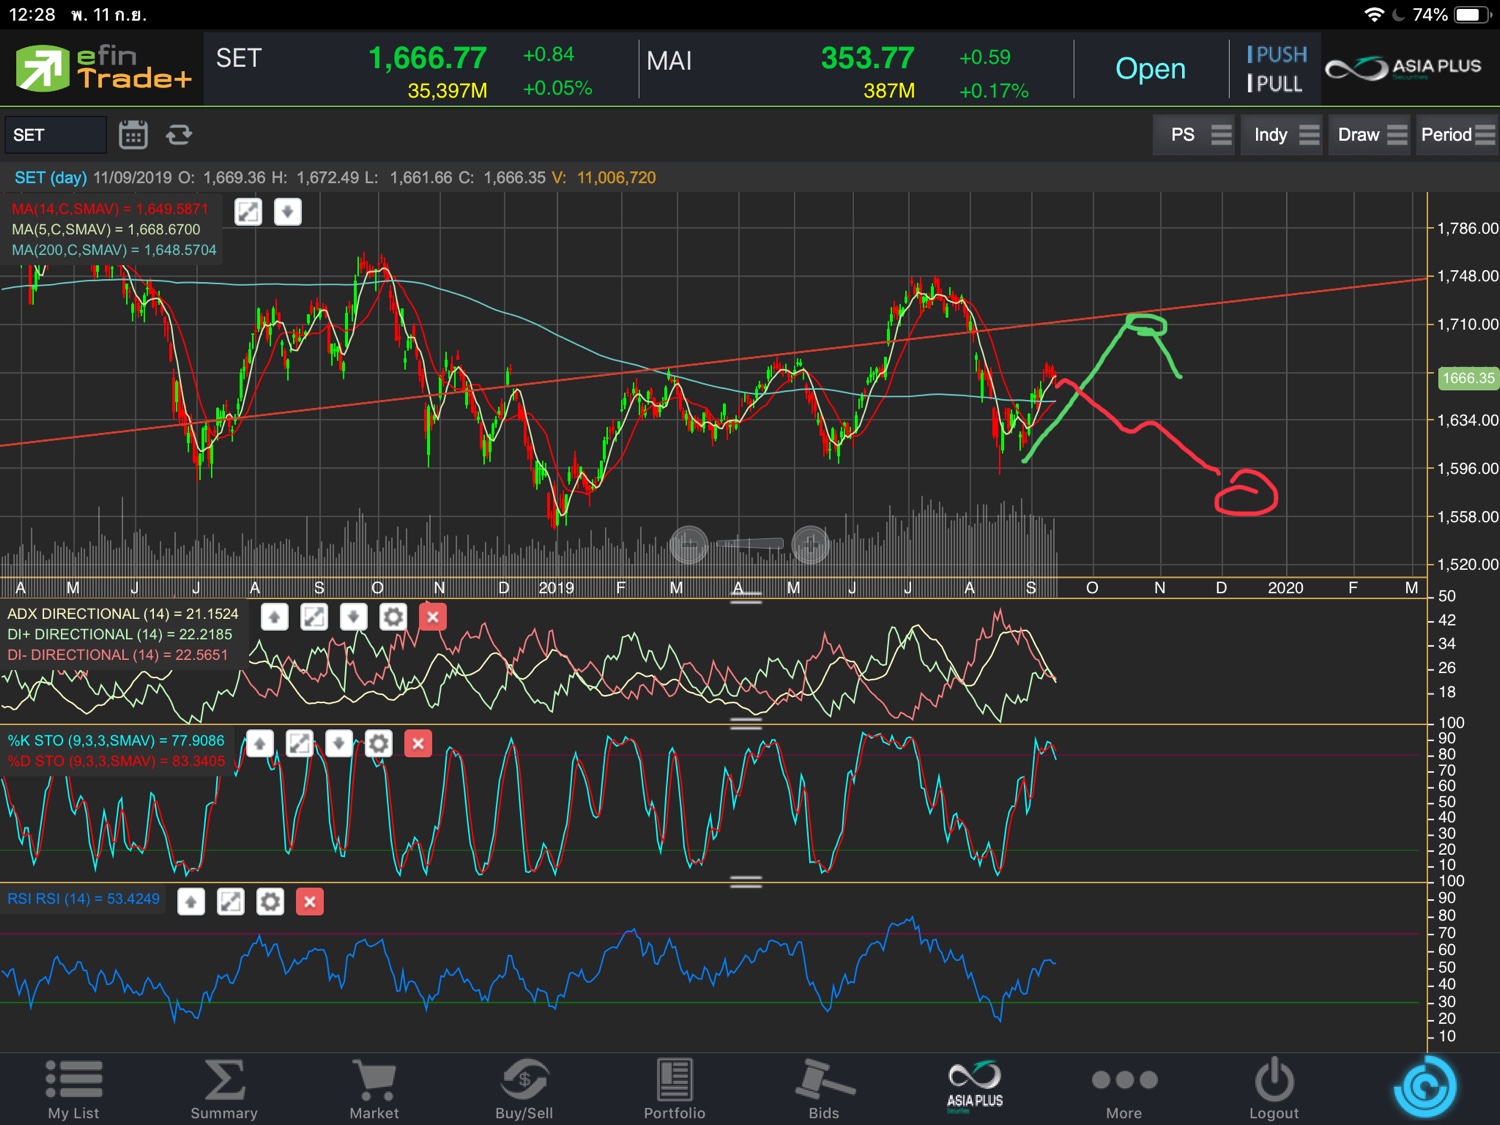Open the Draw tools menu
1500x1125 pixels.
point(1372,135)
